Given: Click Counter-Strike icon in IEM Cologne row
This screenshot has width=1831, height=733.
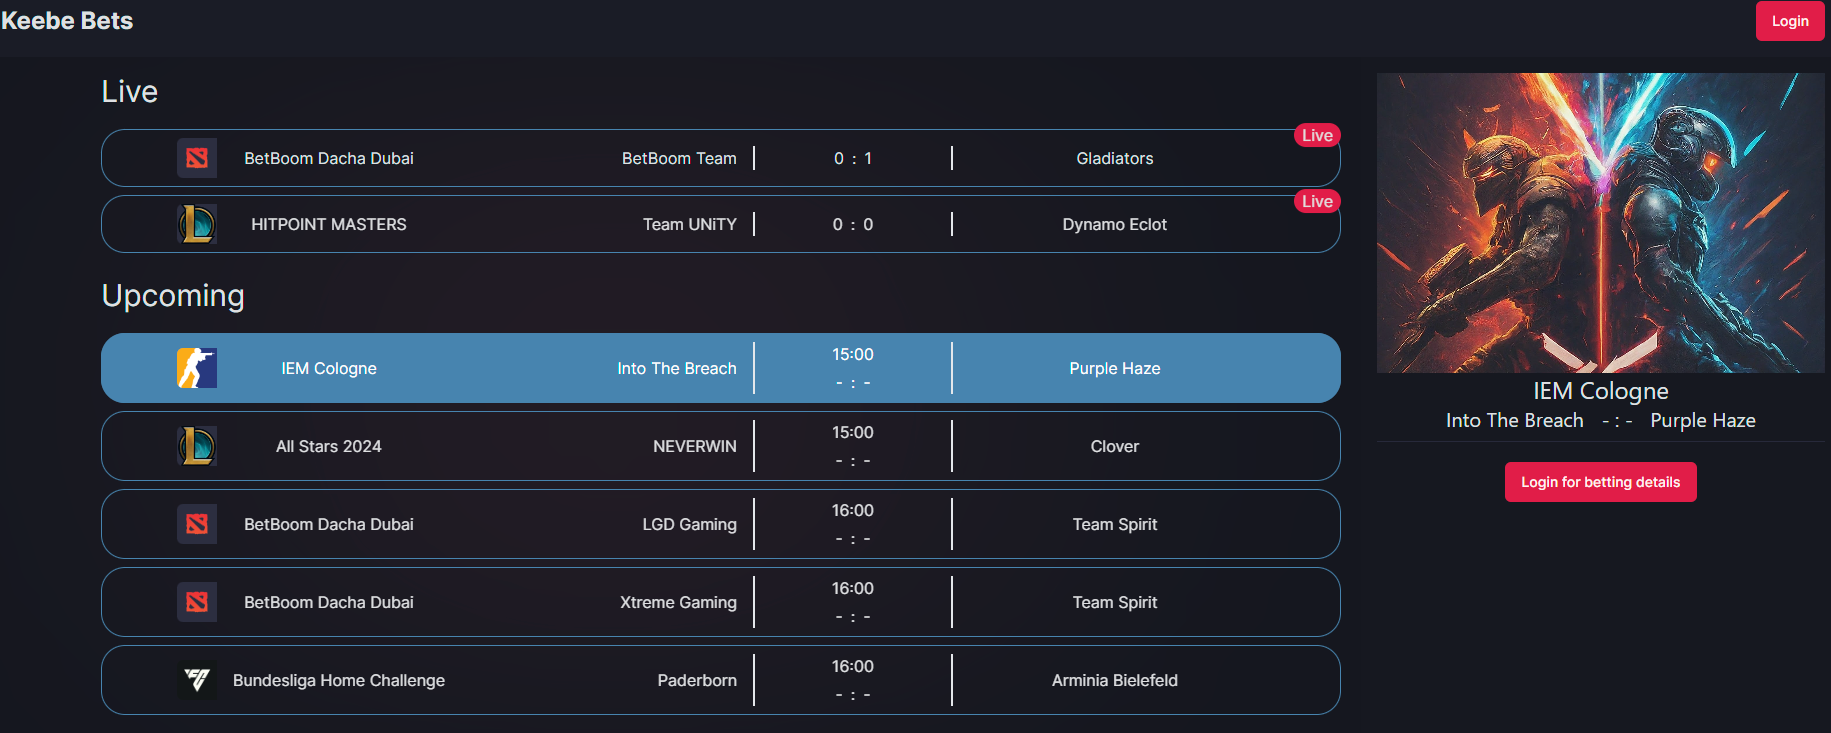Looking at the screenshot, I should pyautogui.click(x=197, y=368).
